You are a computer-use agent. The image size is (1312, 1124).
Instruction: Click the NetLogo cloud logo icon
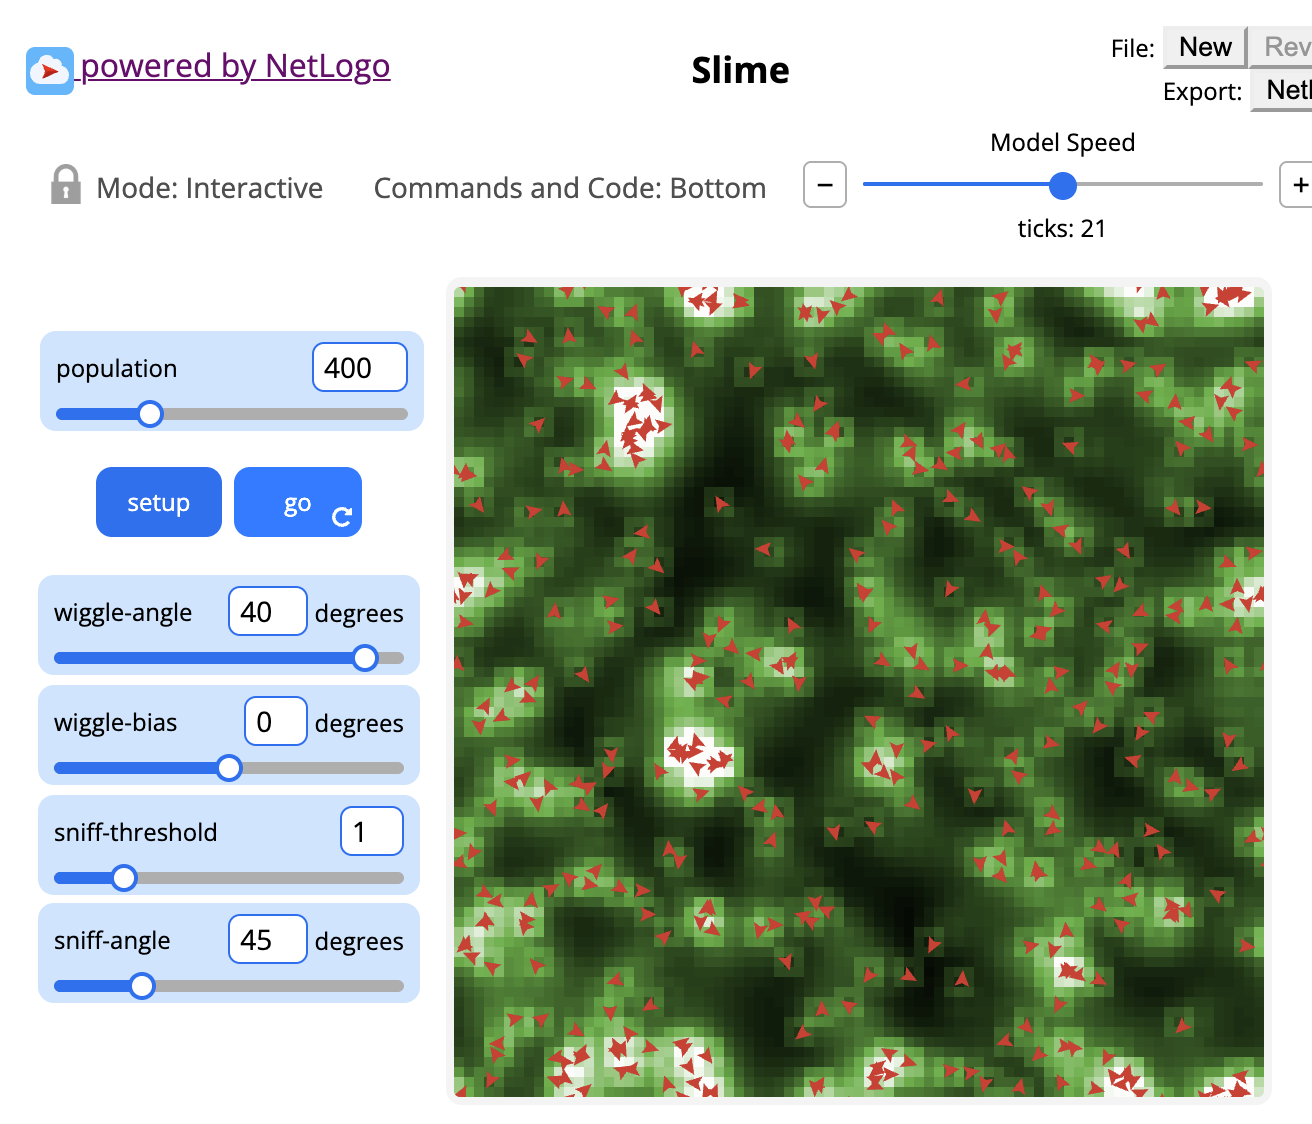point(49,71)
